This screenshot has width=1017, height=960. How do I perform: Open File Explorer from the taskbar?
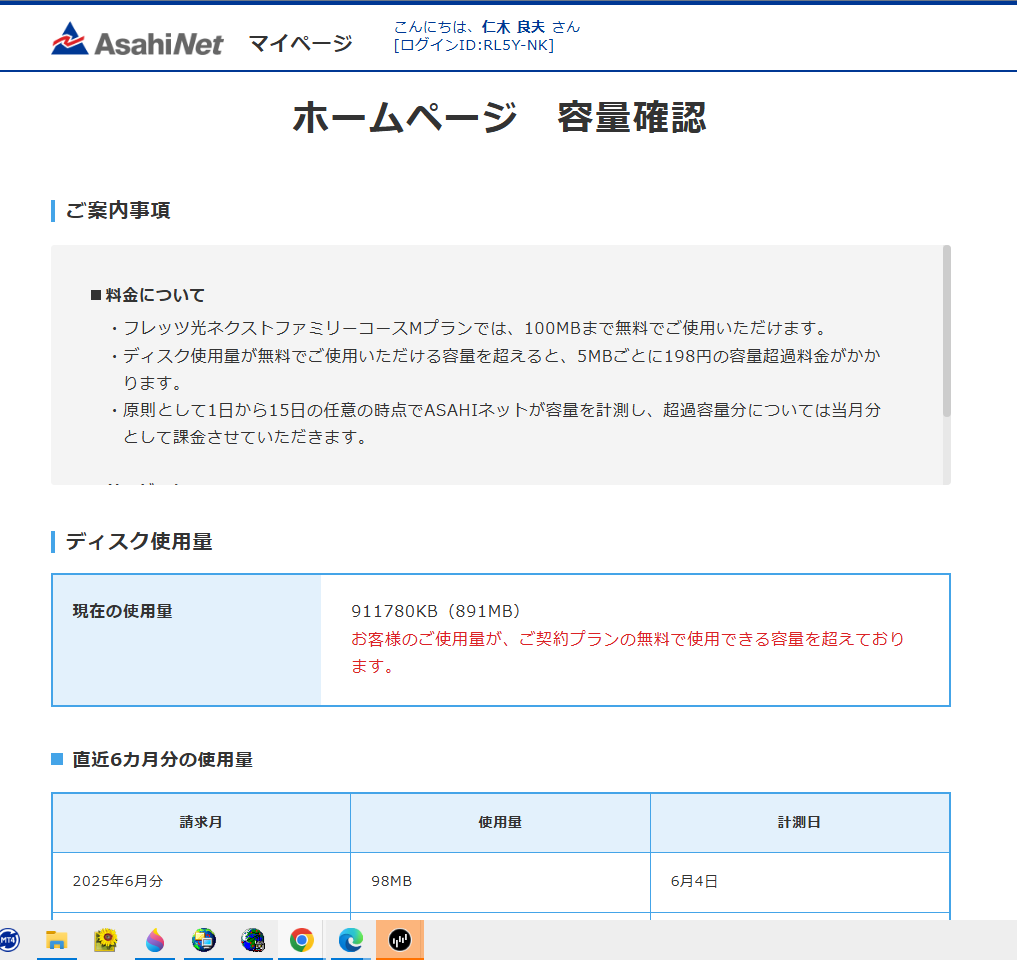point(56,940)
